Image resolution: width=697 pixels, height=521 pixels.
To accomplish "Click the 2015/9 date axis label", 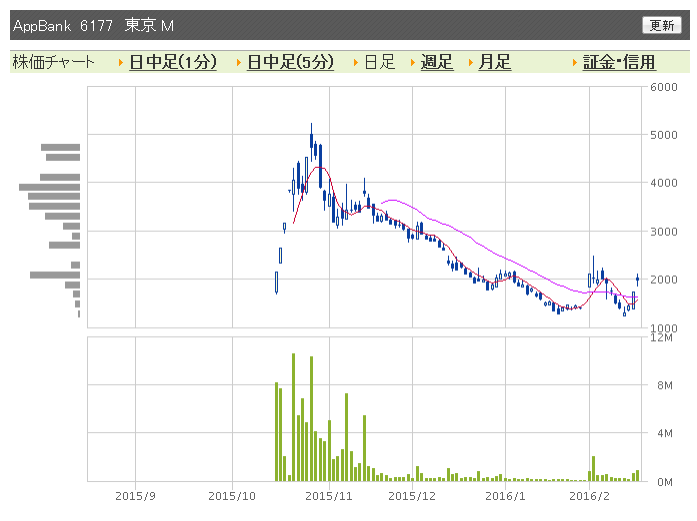I will point(135,496).
